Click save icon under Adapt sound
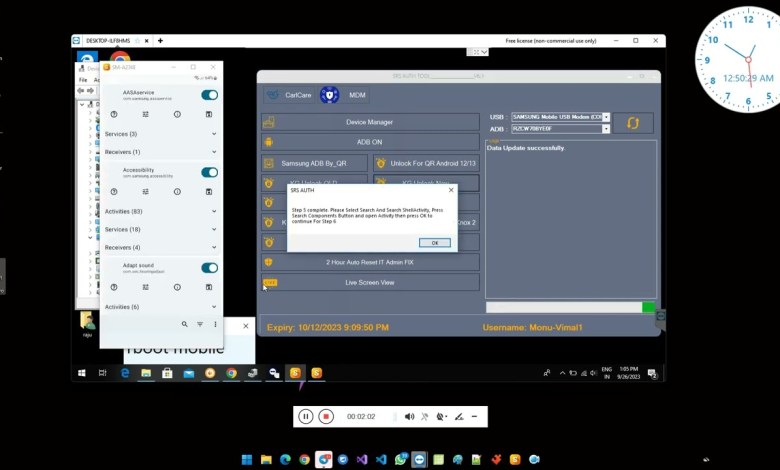780x470 pixels. coord(209,287)
